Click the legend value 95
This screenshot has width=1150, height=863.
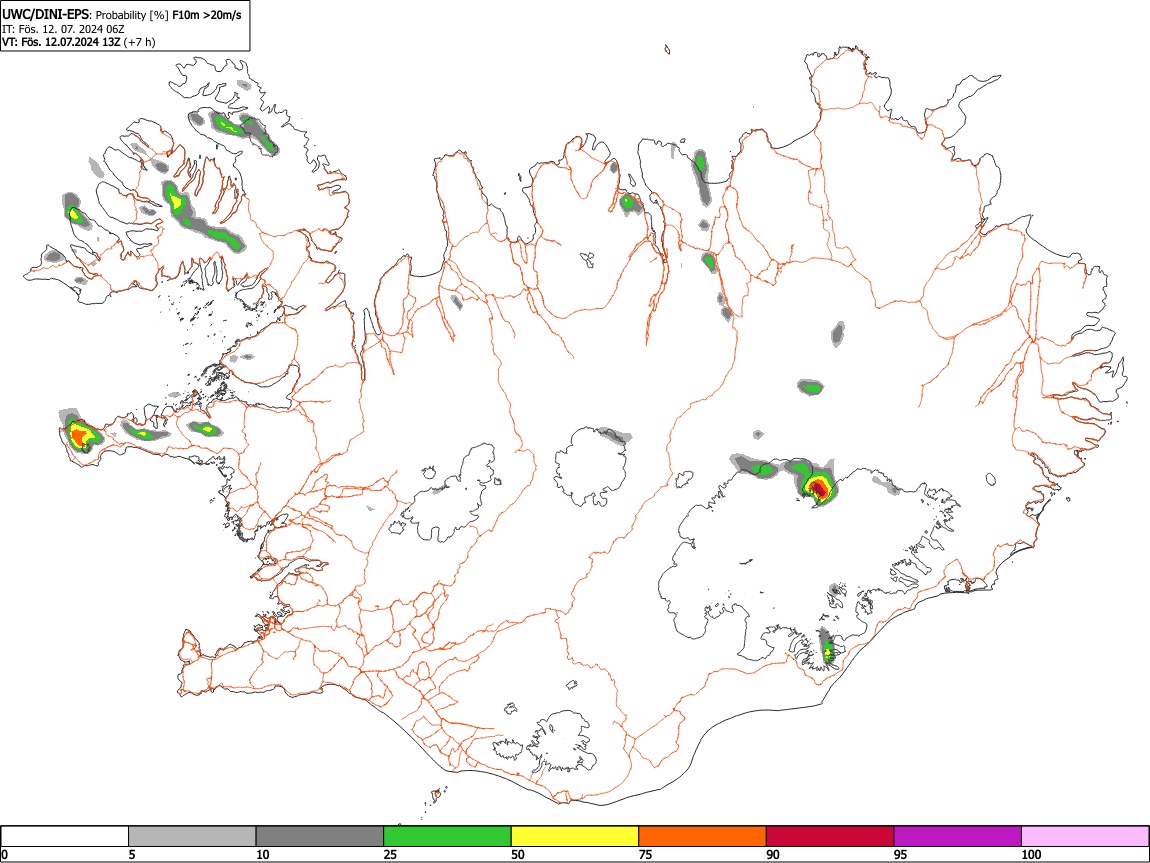click(x=901, y=855)
